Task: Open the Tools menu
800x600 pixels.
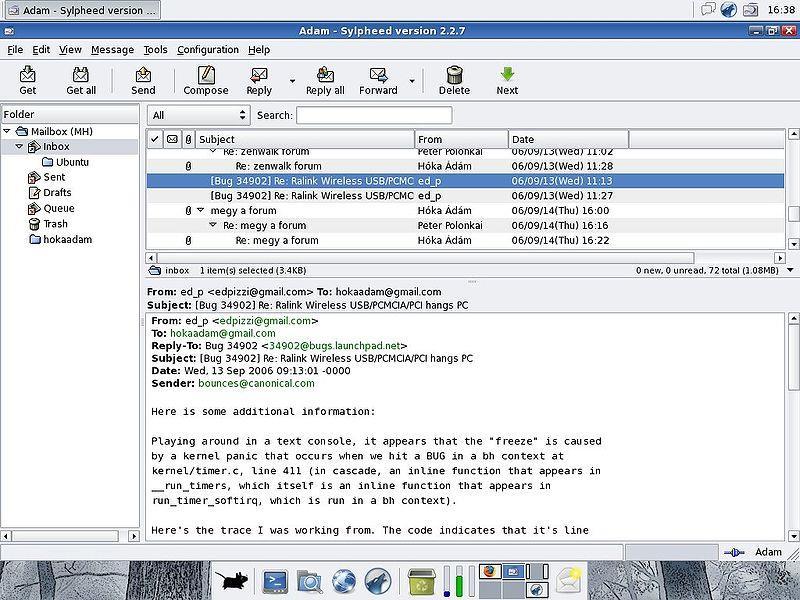Action: click(155, 49)
